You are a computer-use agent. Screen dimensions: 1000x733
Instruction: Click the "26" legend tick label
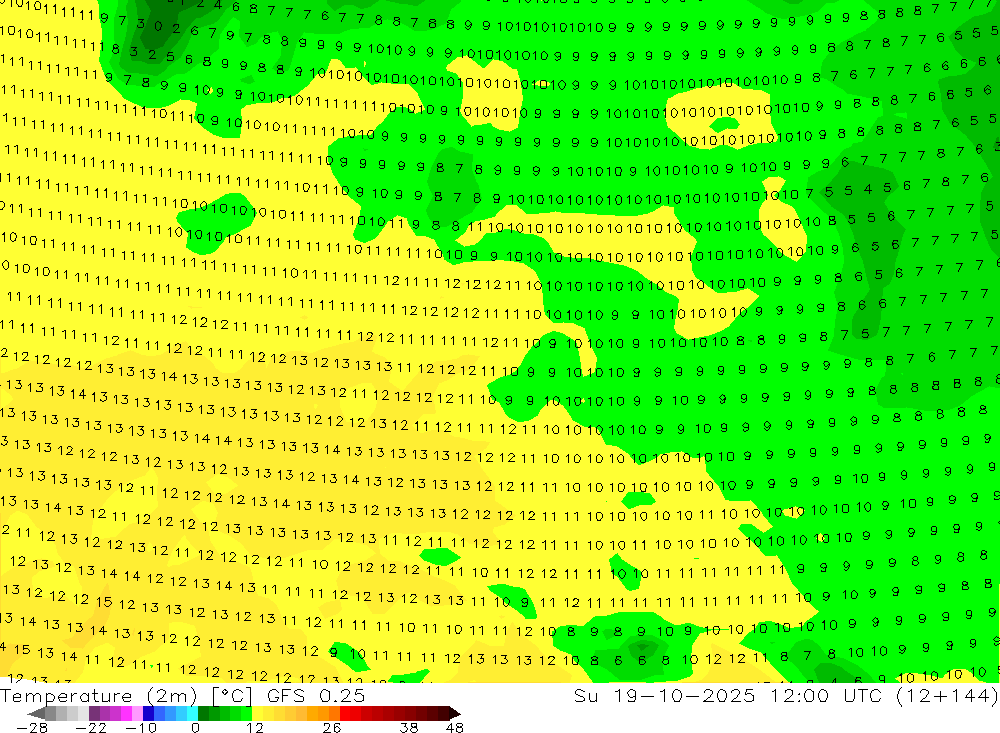332,728
